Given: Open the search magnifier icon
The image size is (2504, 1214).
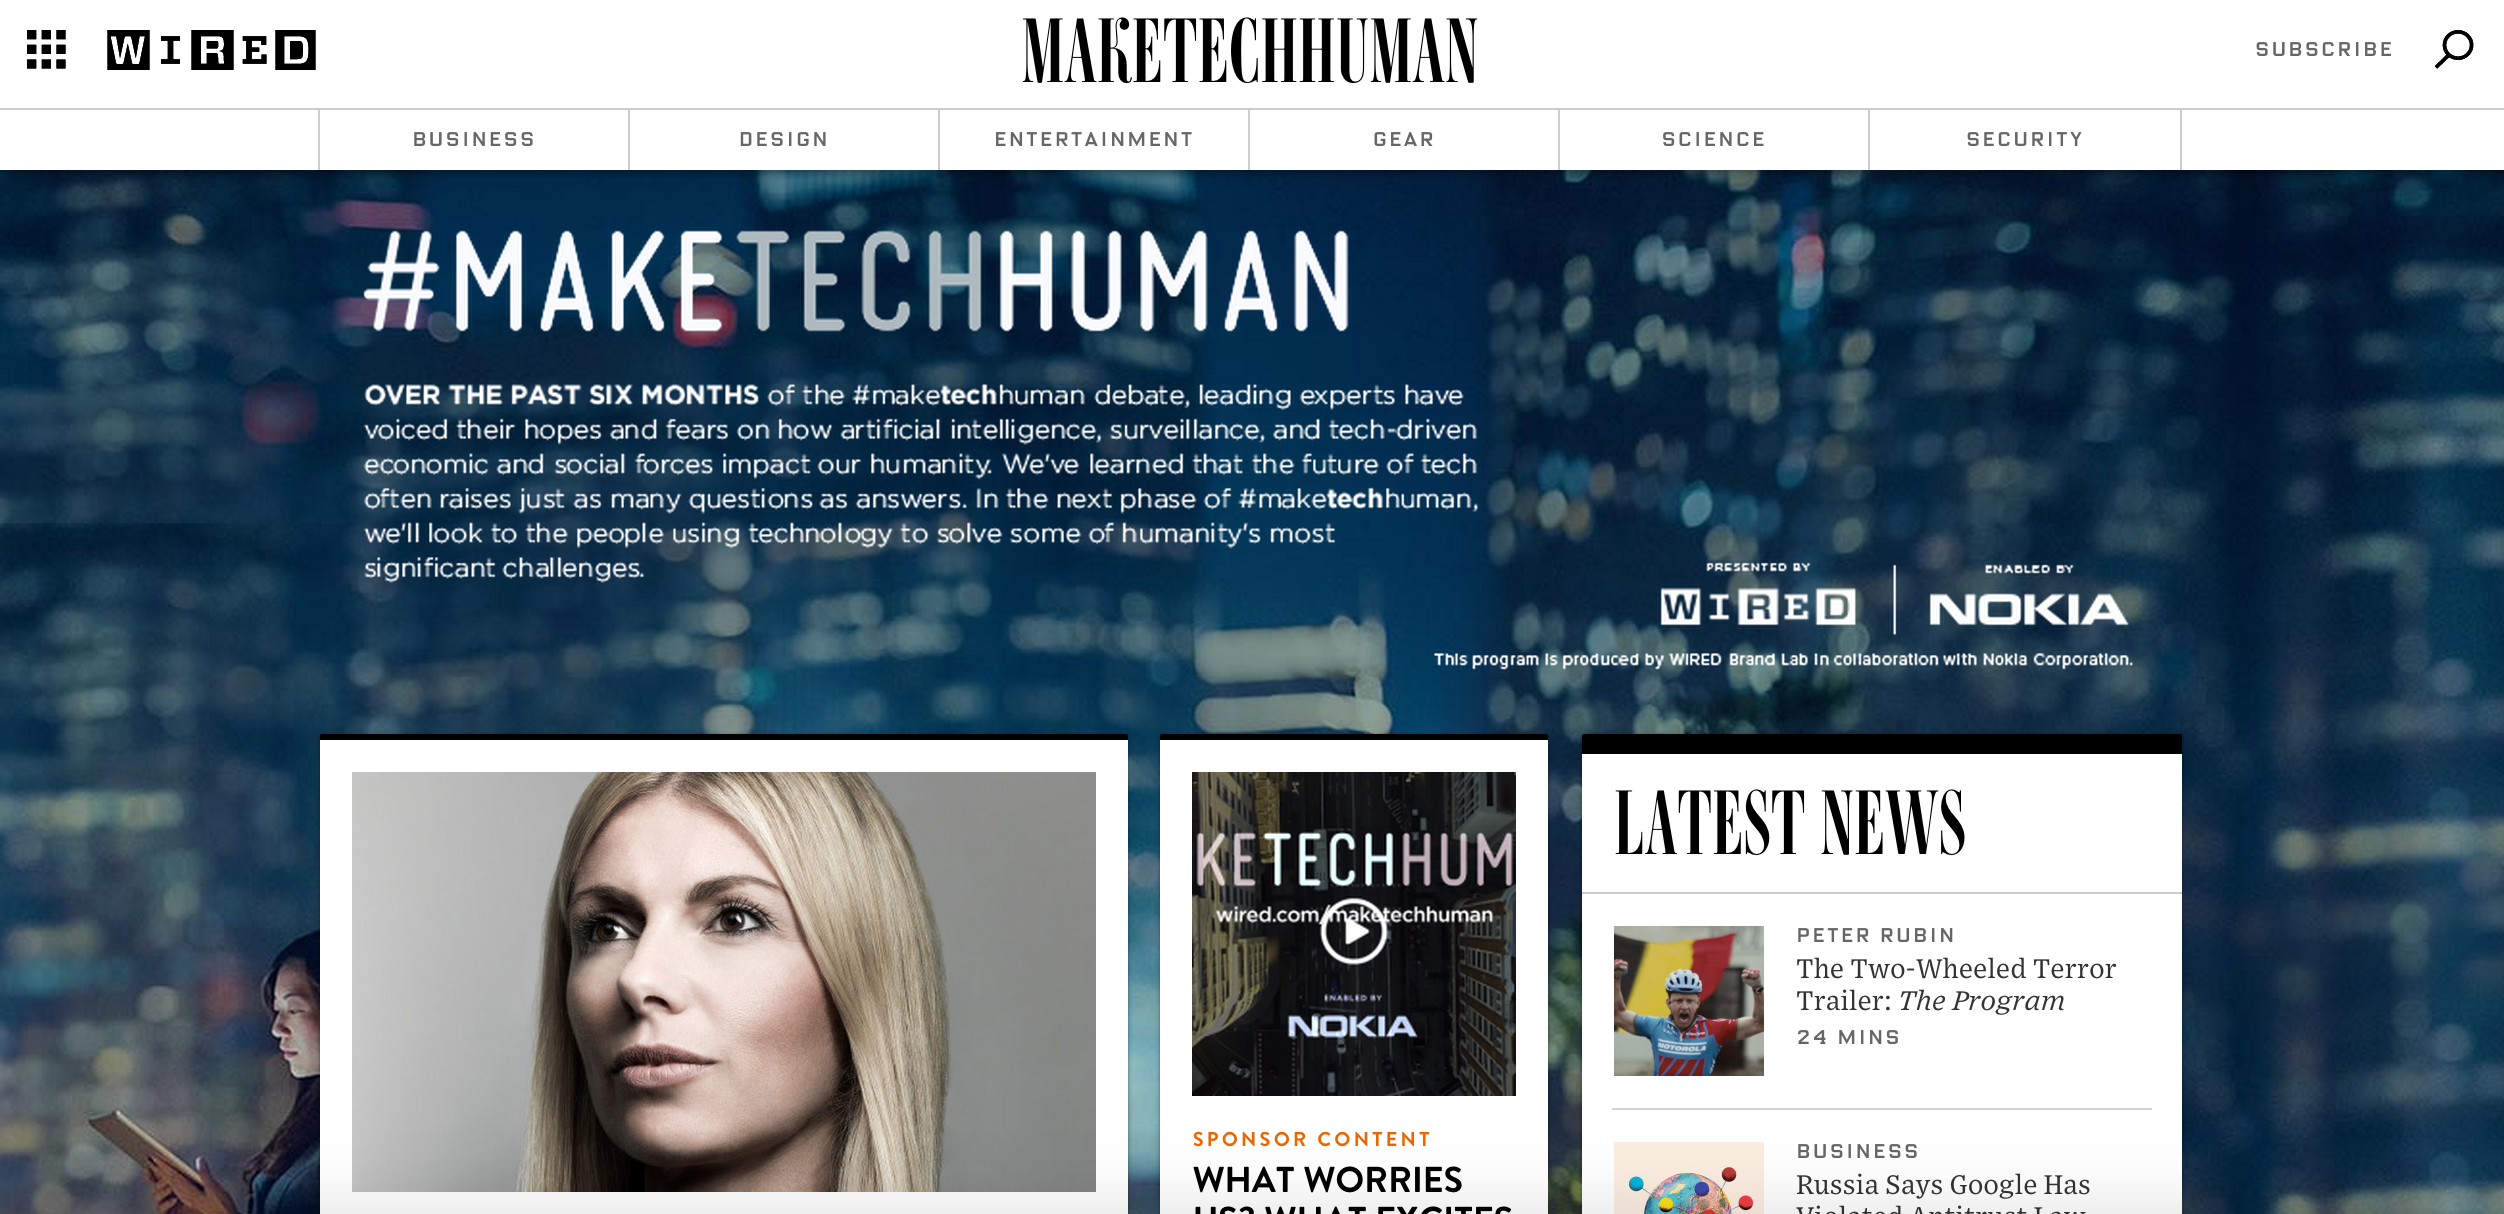Looking at the screenshot, I should click(x=2454, y=49).
